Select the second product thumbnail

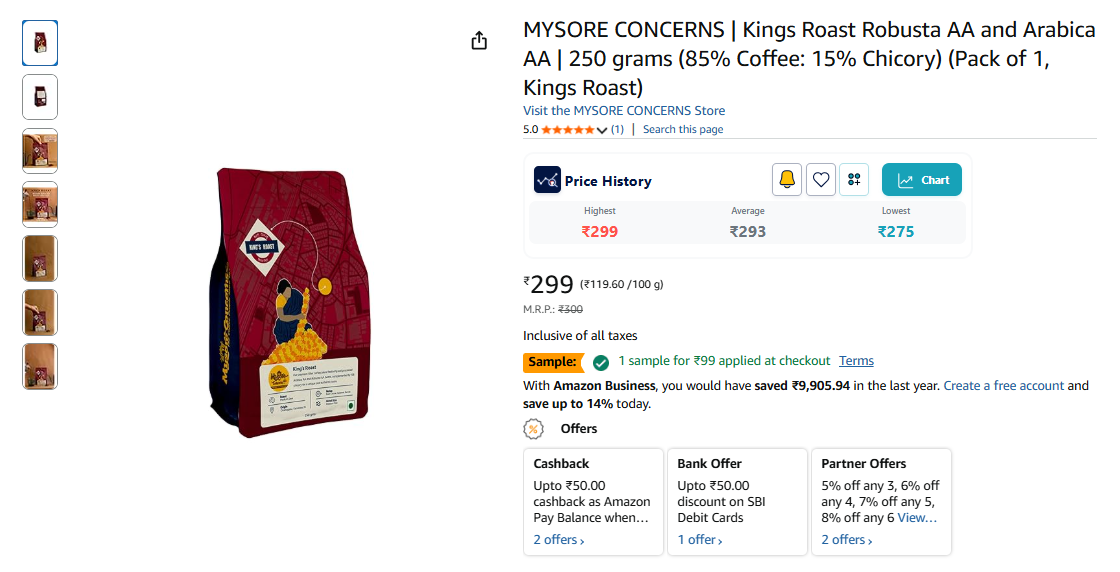pos(40,97)
